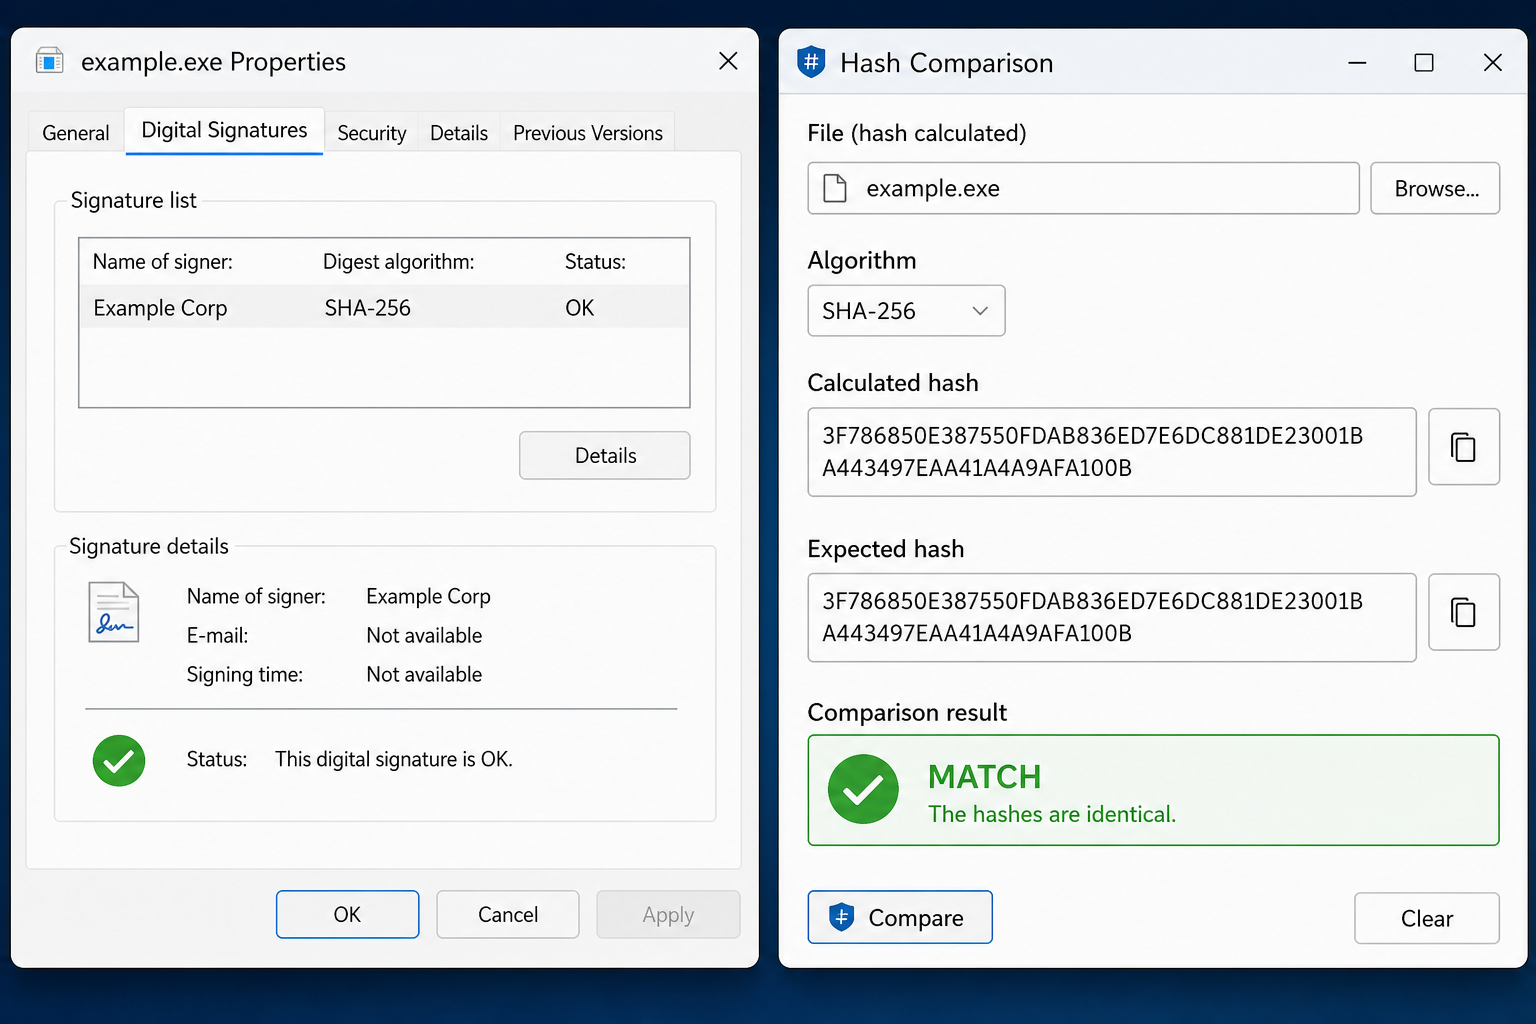Click the file icon in file field
Viewport: 1536px width, 1024px height.
[835, 188]
